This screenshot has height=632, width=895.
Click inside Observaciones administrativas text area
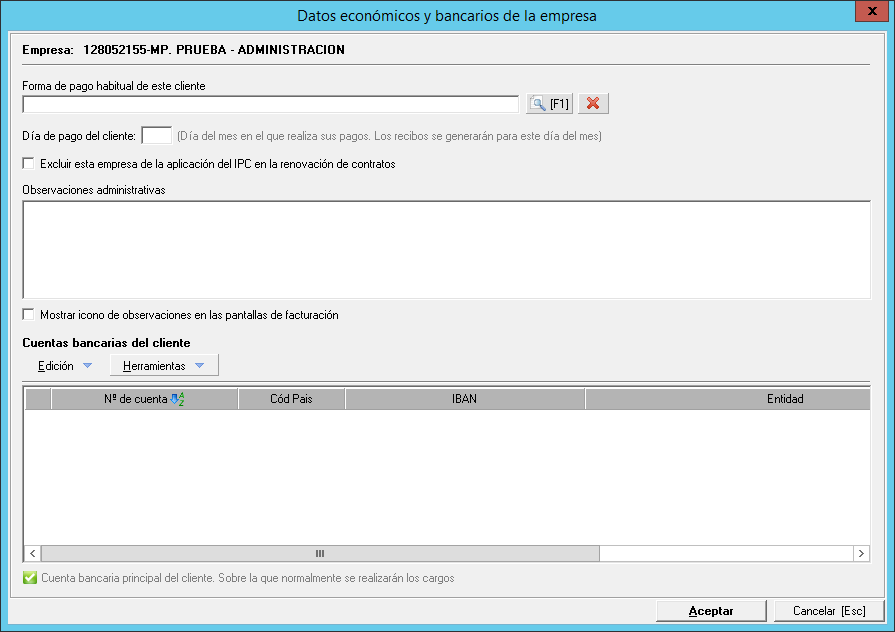[x=446, y=249]
